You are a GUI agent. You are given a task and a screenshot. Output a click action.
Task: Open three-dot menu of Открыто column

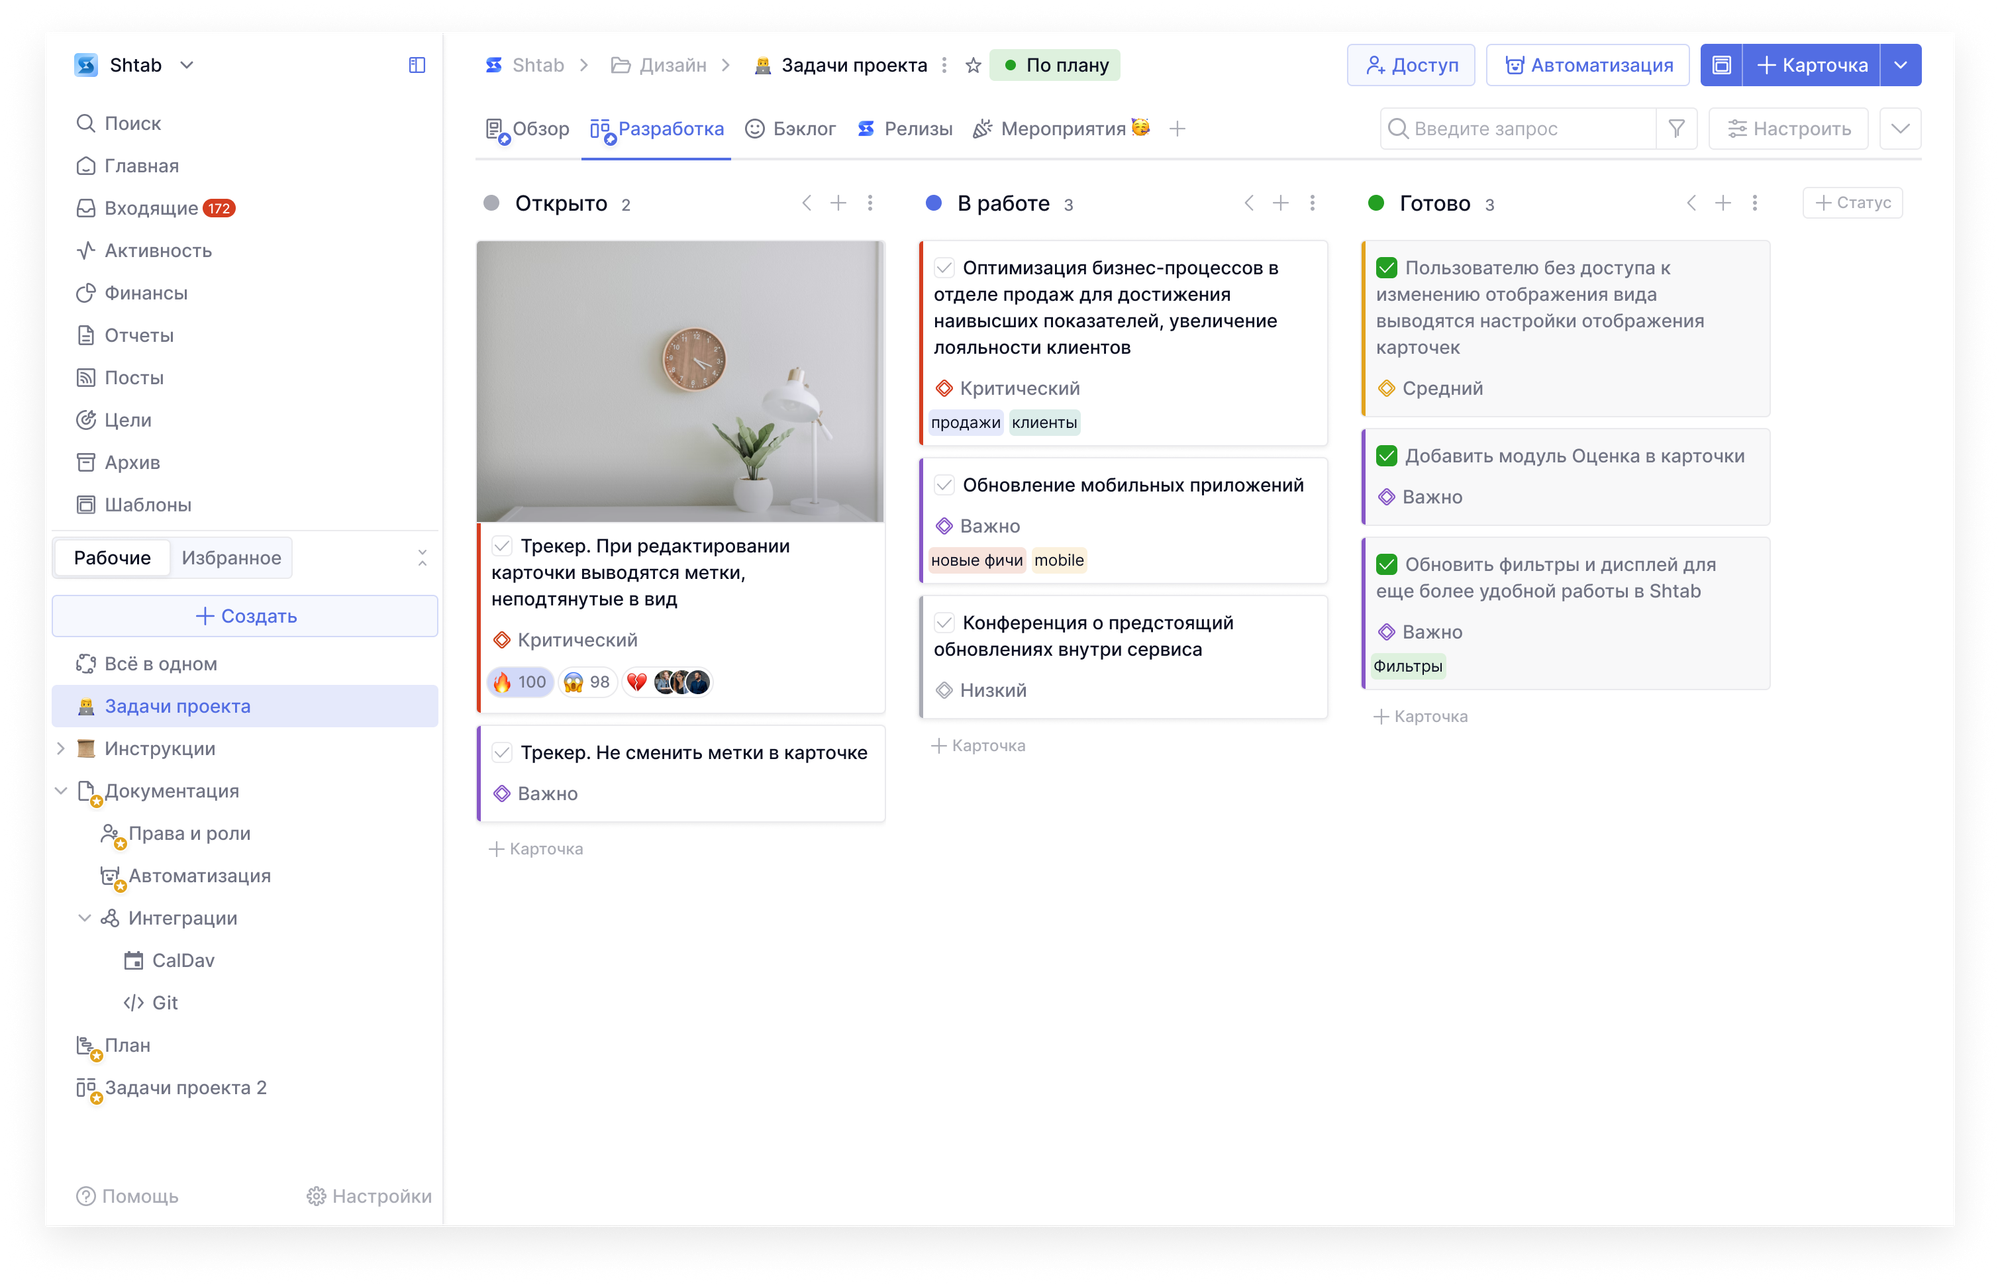870,203
